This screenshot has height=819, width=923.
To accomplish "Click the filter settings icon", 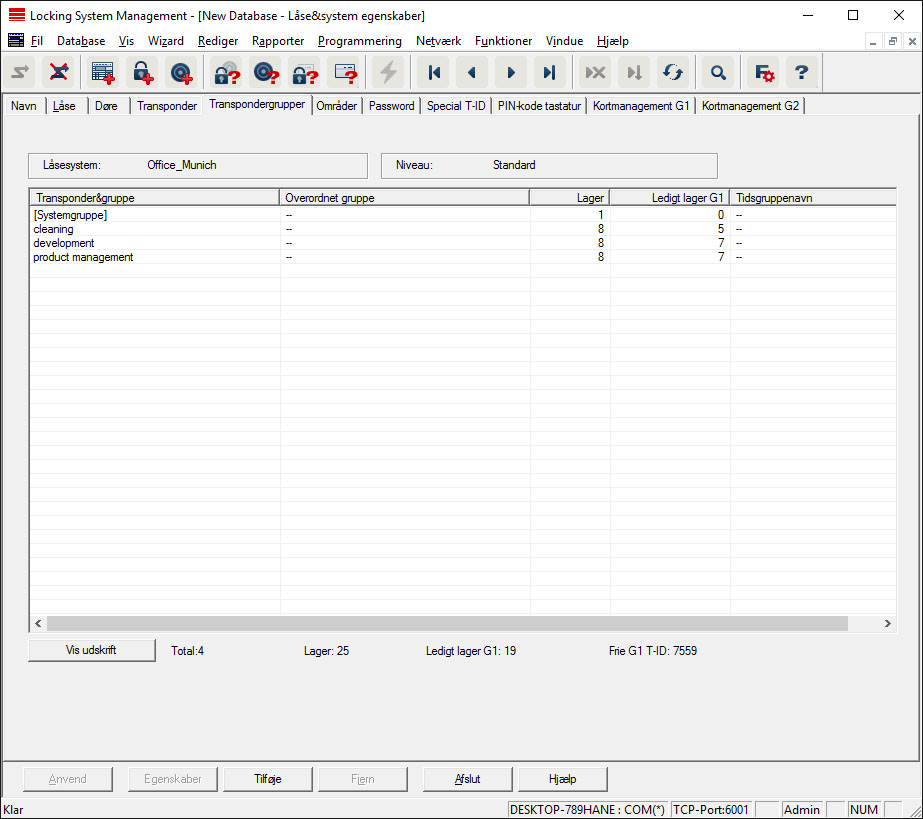I will point(764,72).
